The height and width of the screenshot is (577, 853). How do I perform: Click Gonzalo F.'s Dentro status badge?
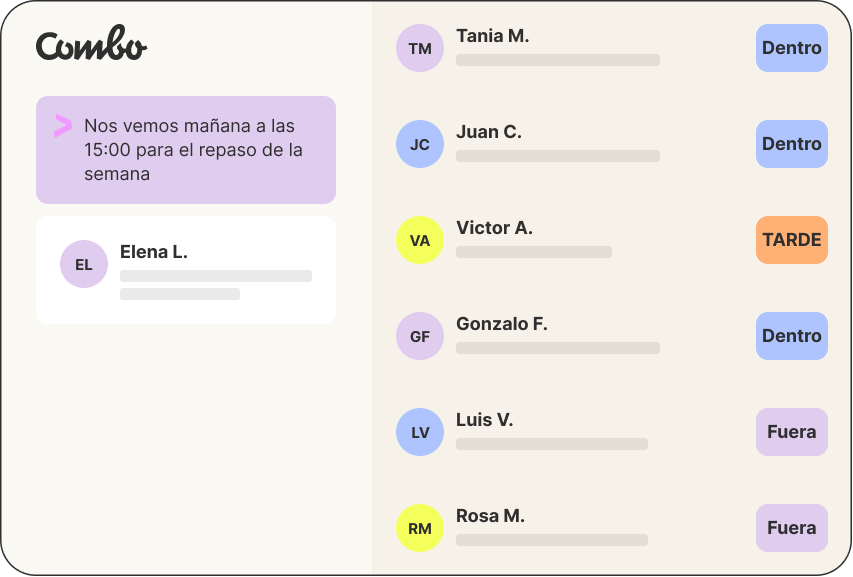pyautogui.click(x=791, y=336)
